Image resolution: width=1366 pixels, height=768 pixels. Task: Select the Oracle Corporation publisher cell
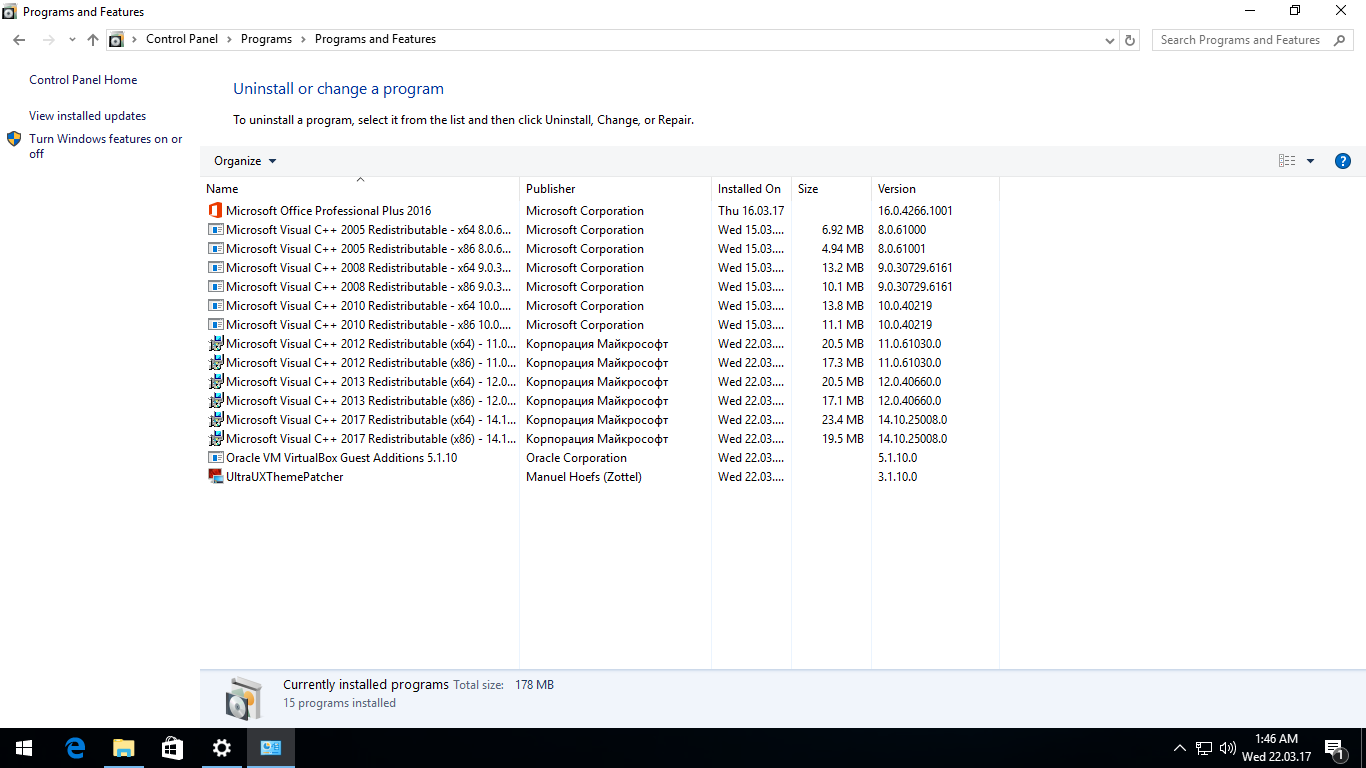tap(576, 458)
